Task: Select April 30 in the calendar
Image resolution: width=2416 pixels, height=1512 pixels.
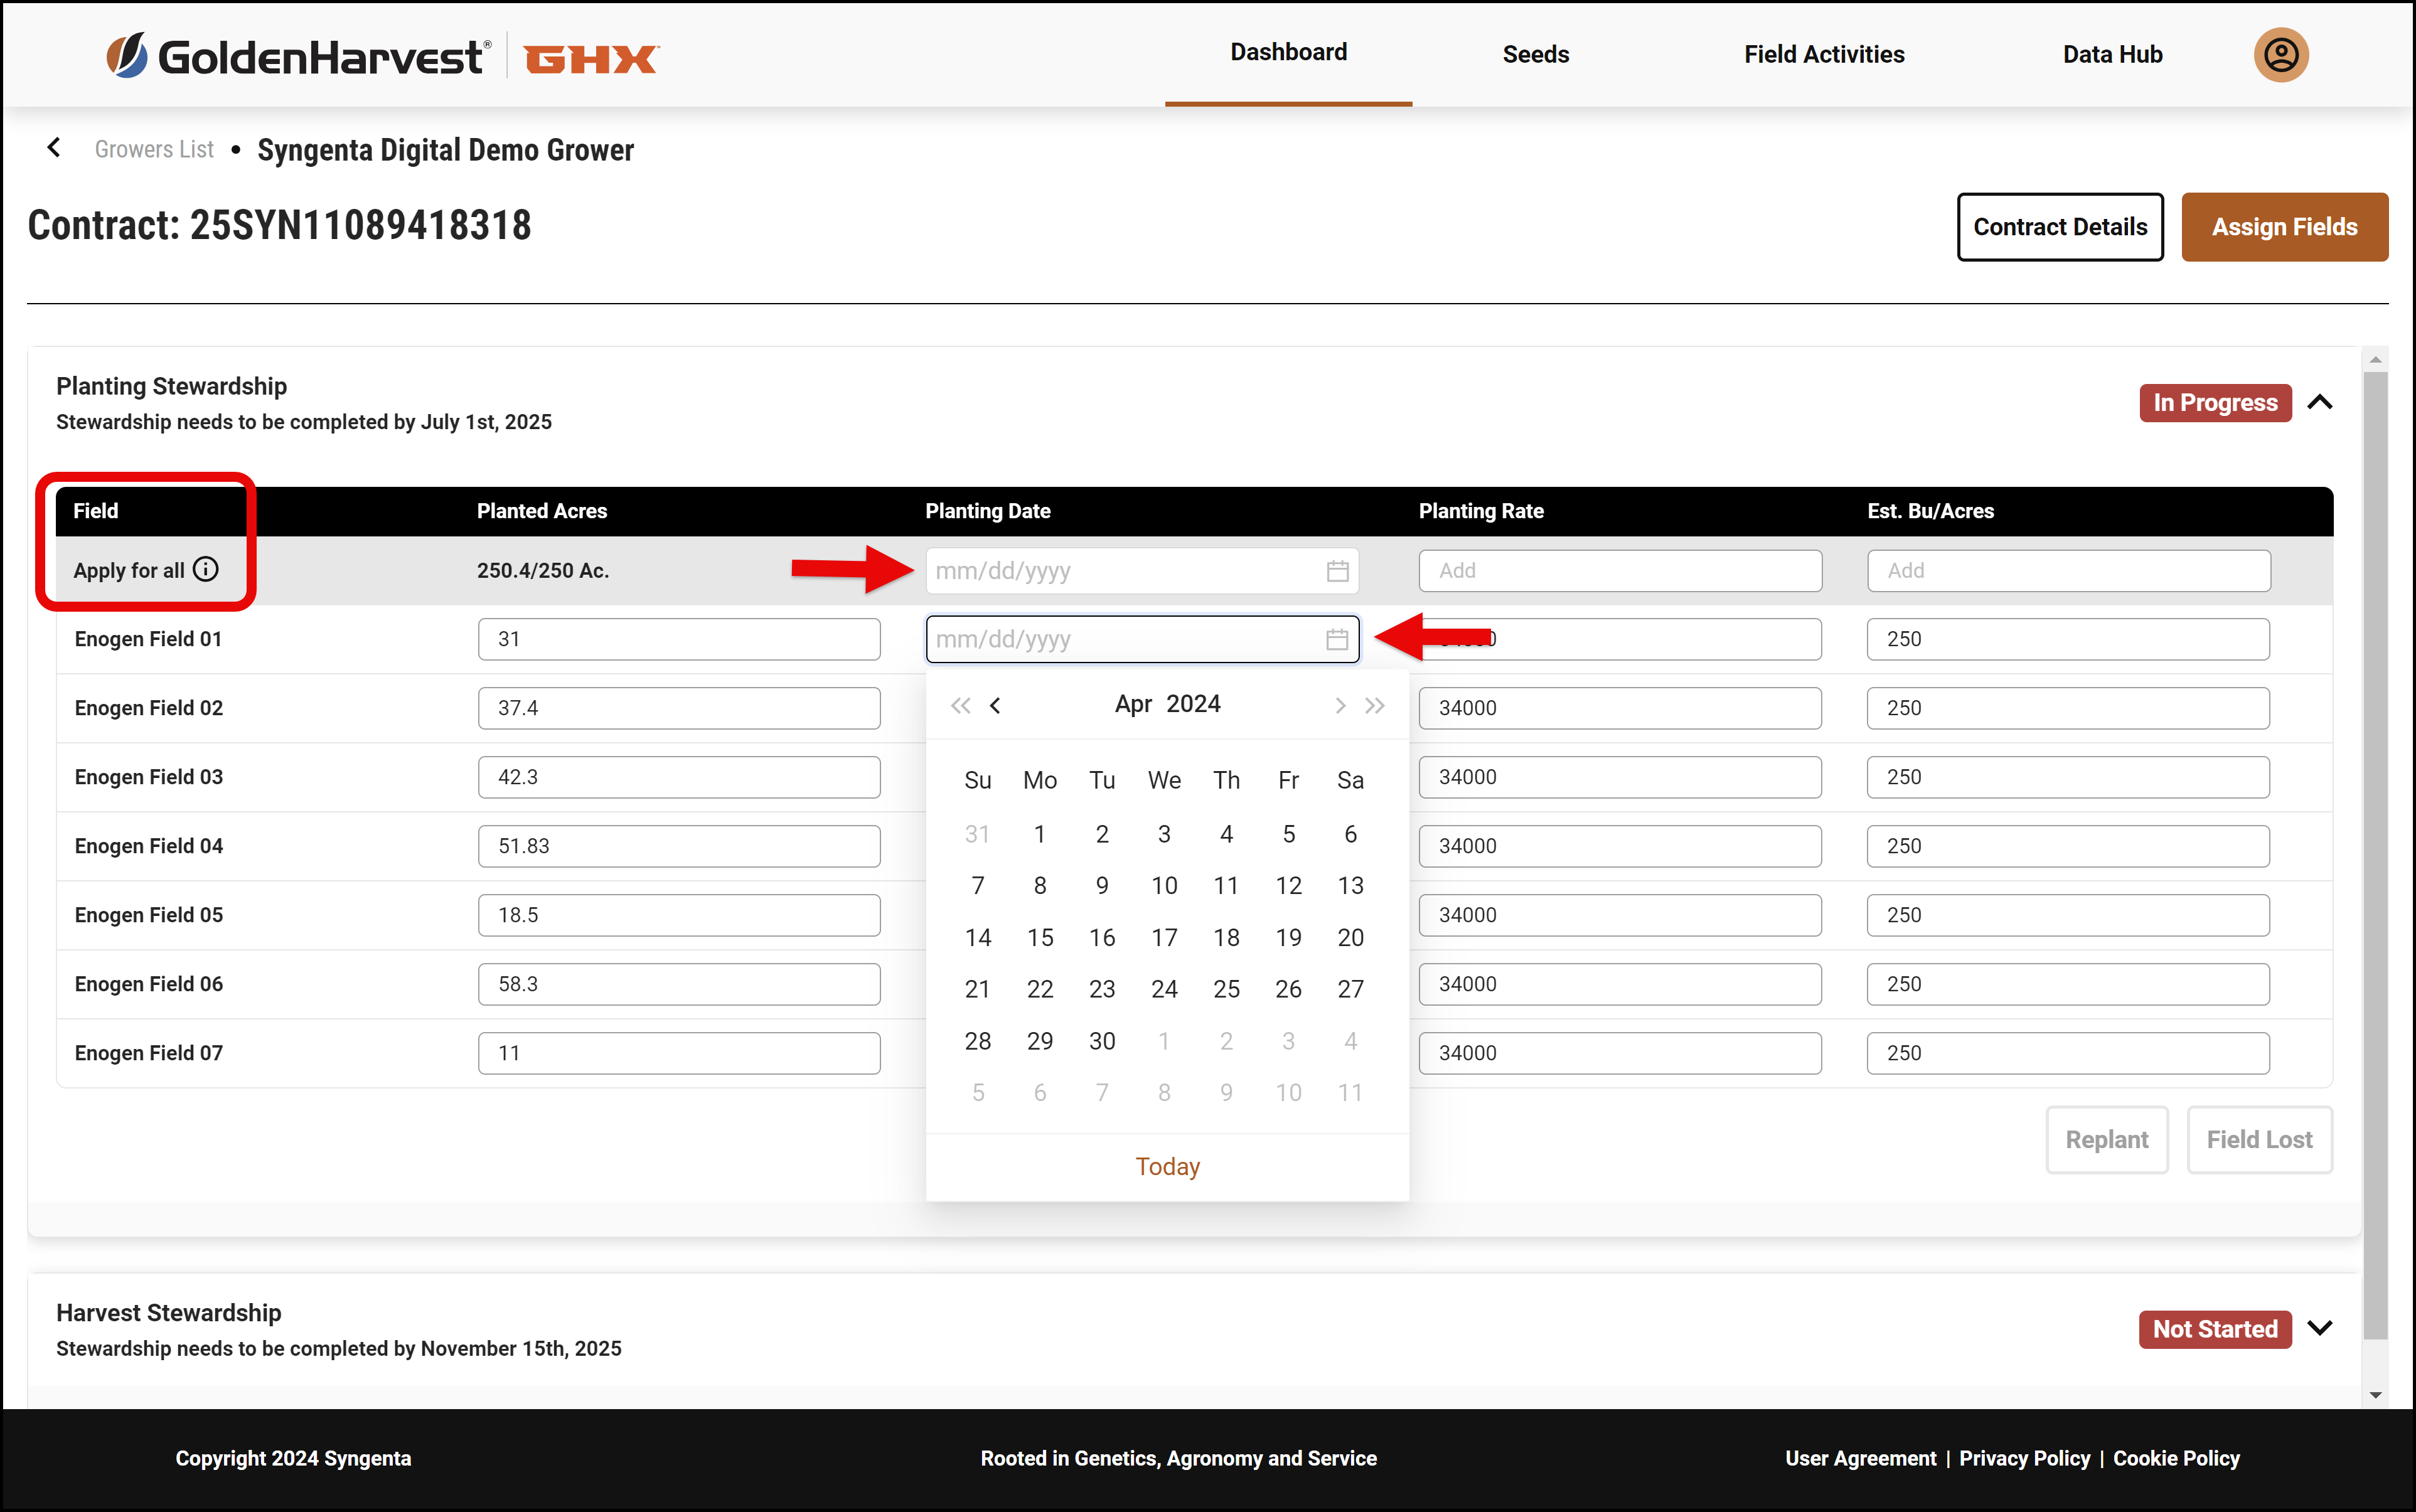Action: (x=1102, y=1041)
